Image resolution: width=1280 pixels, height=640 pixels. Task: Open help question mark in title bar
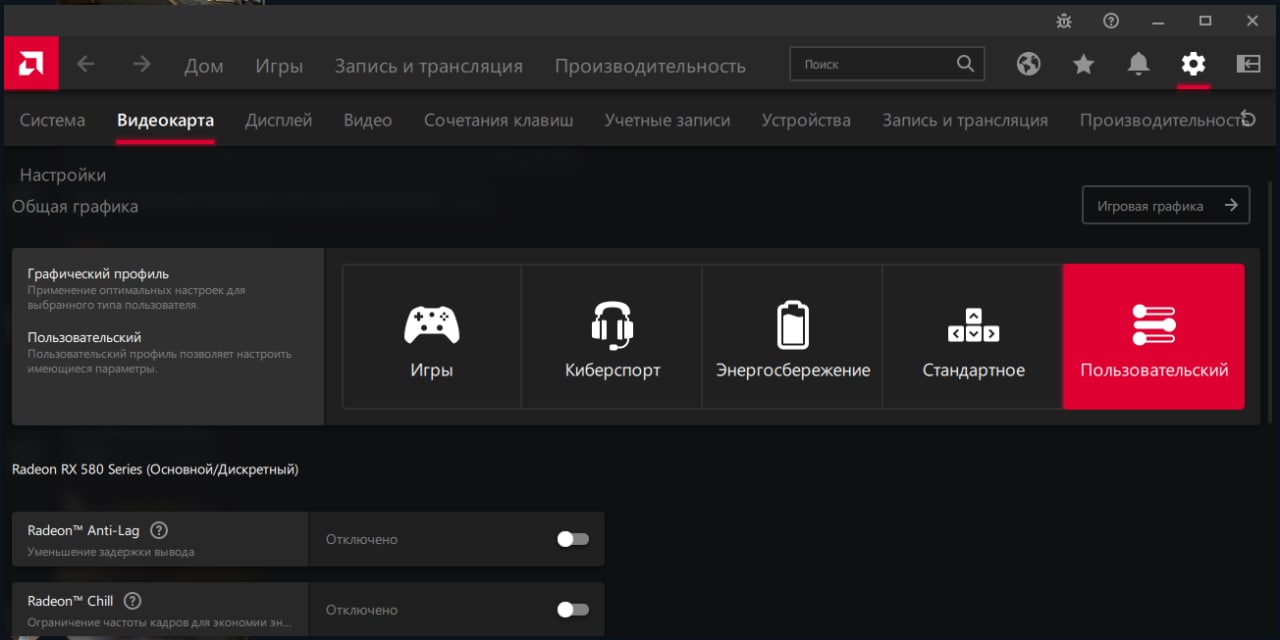point(1111,20)
